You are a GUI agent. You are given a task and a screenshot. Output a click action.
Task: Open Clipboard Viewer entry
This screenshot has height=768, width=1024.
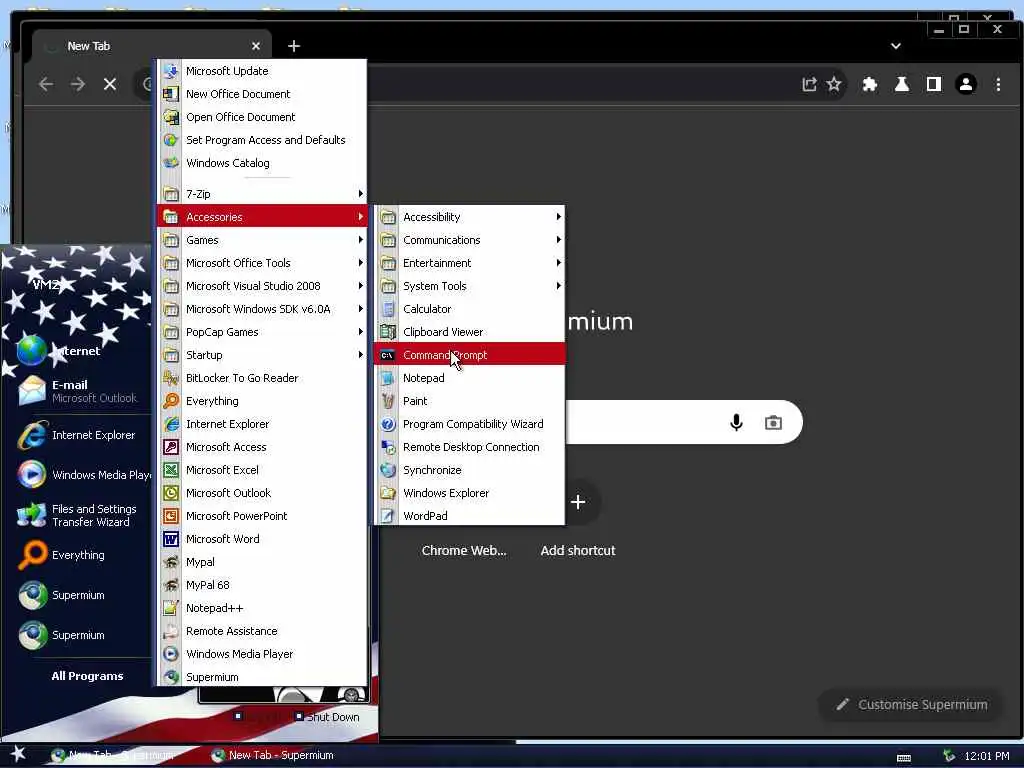tap(469, 332)
